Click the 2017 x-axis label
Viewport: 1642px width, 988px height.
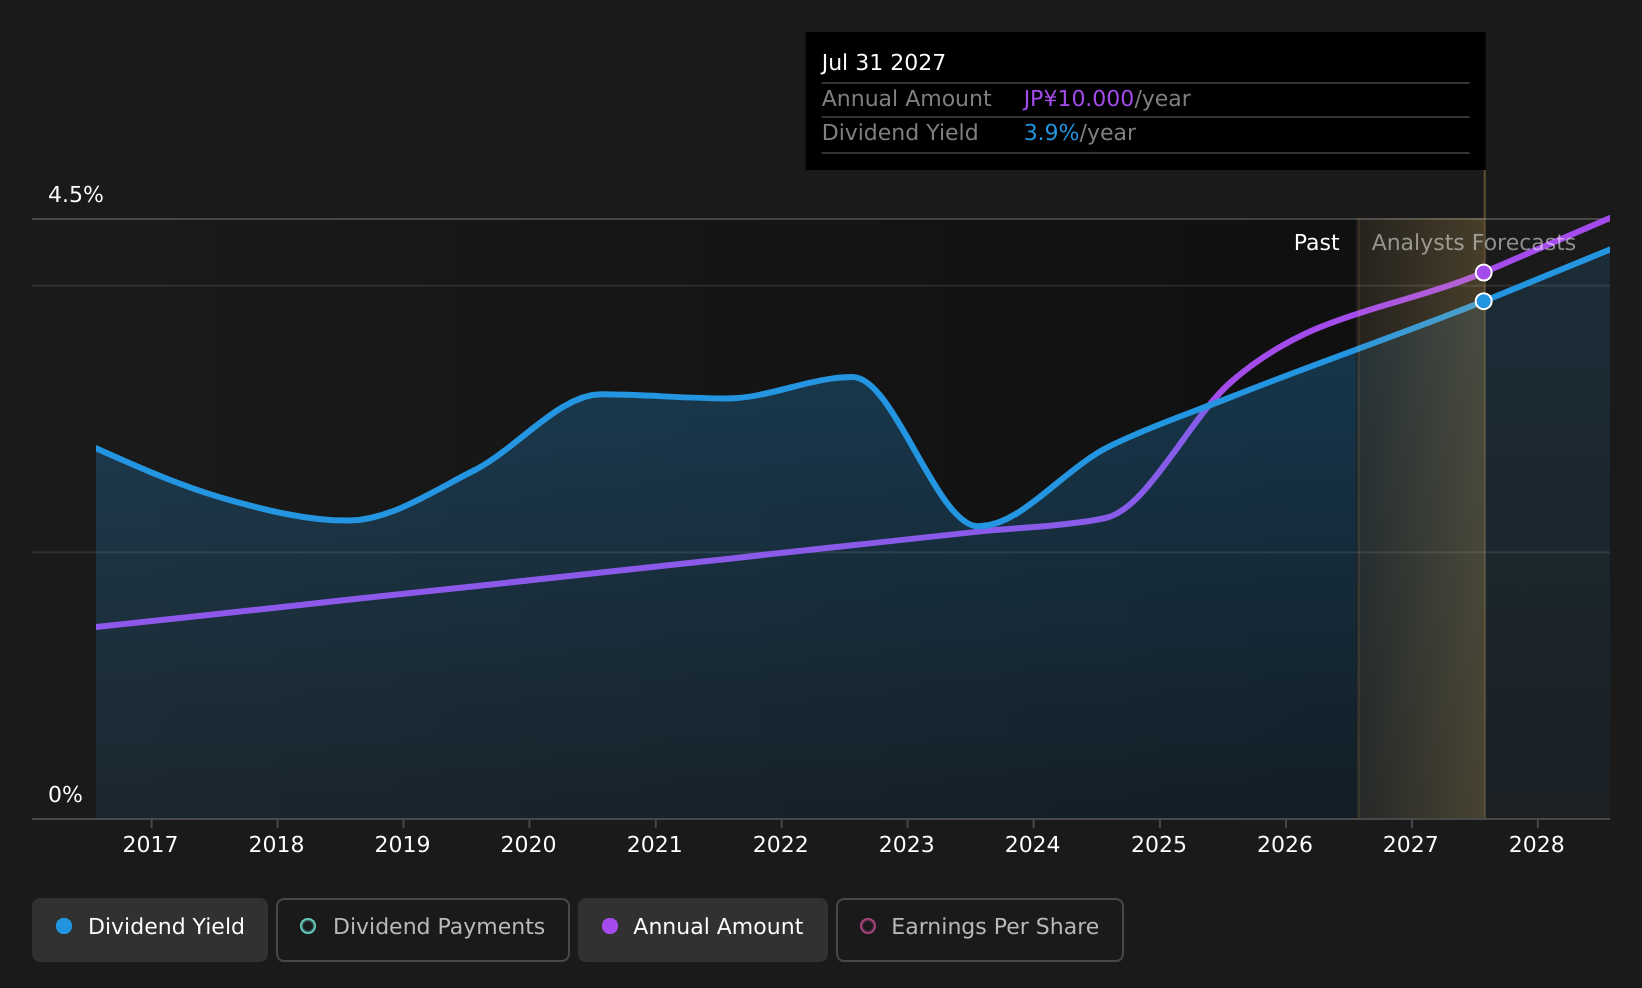[150, 845]
